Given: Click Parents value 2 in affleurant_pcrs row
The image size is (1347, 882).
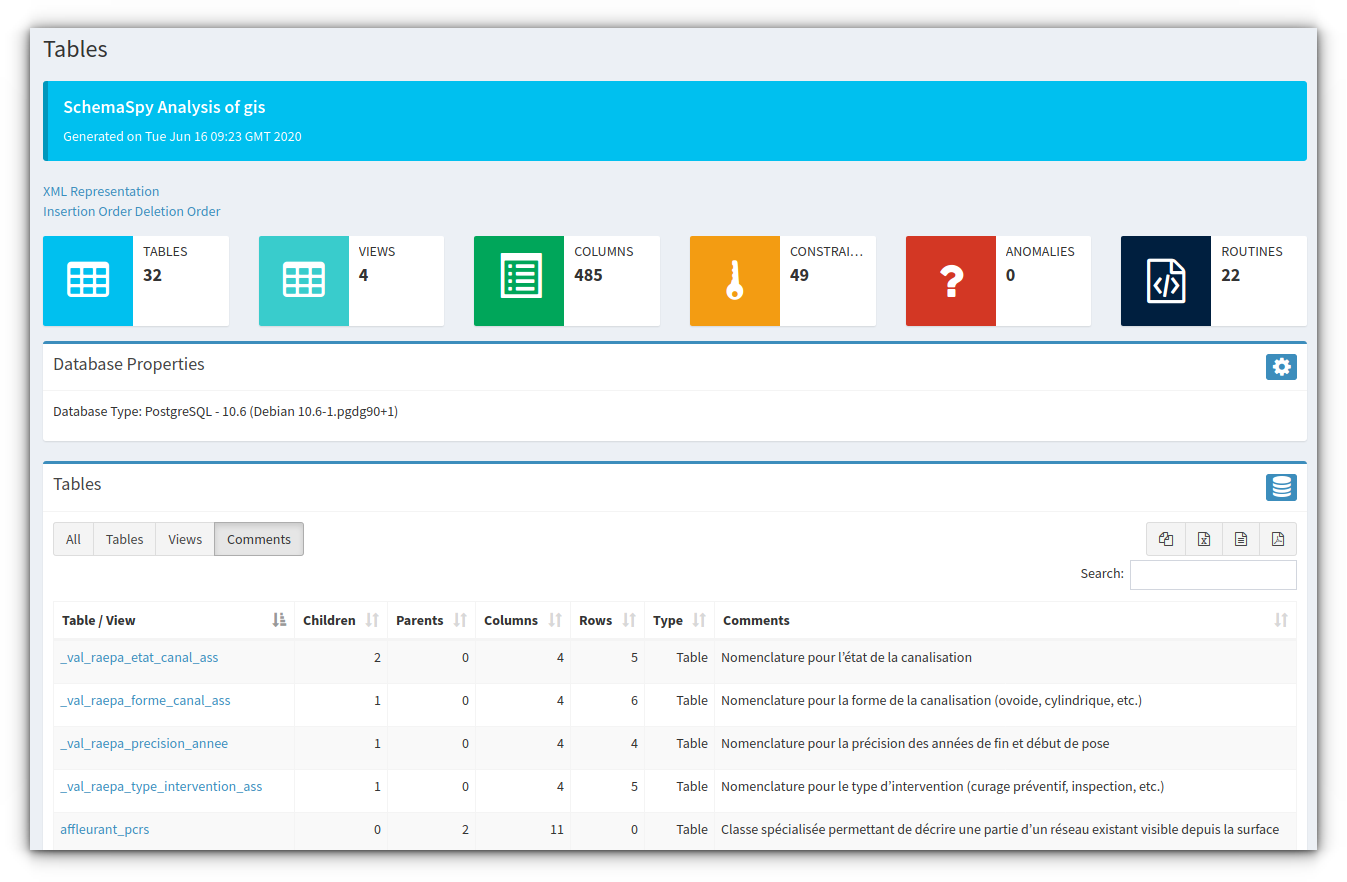Looking at the screenshot, I should click(x=465, y=829).
